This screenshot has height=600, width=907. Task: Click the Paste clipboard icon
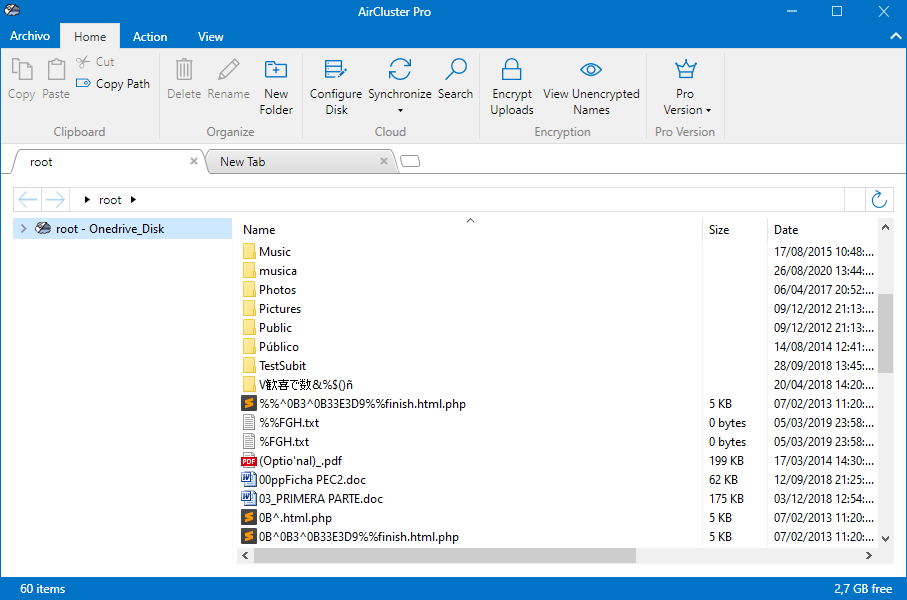(x=56, y=69)
